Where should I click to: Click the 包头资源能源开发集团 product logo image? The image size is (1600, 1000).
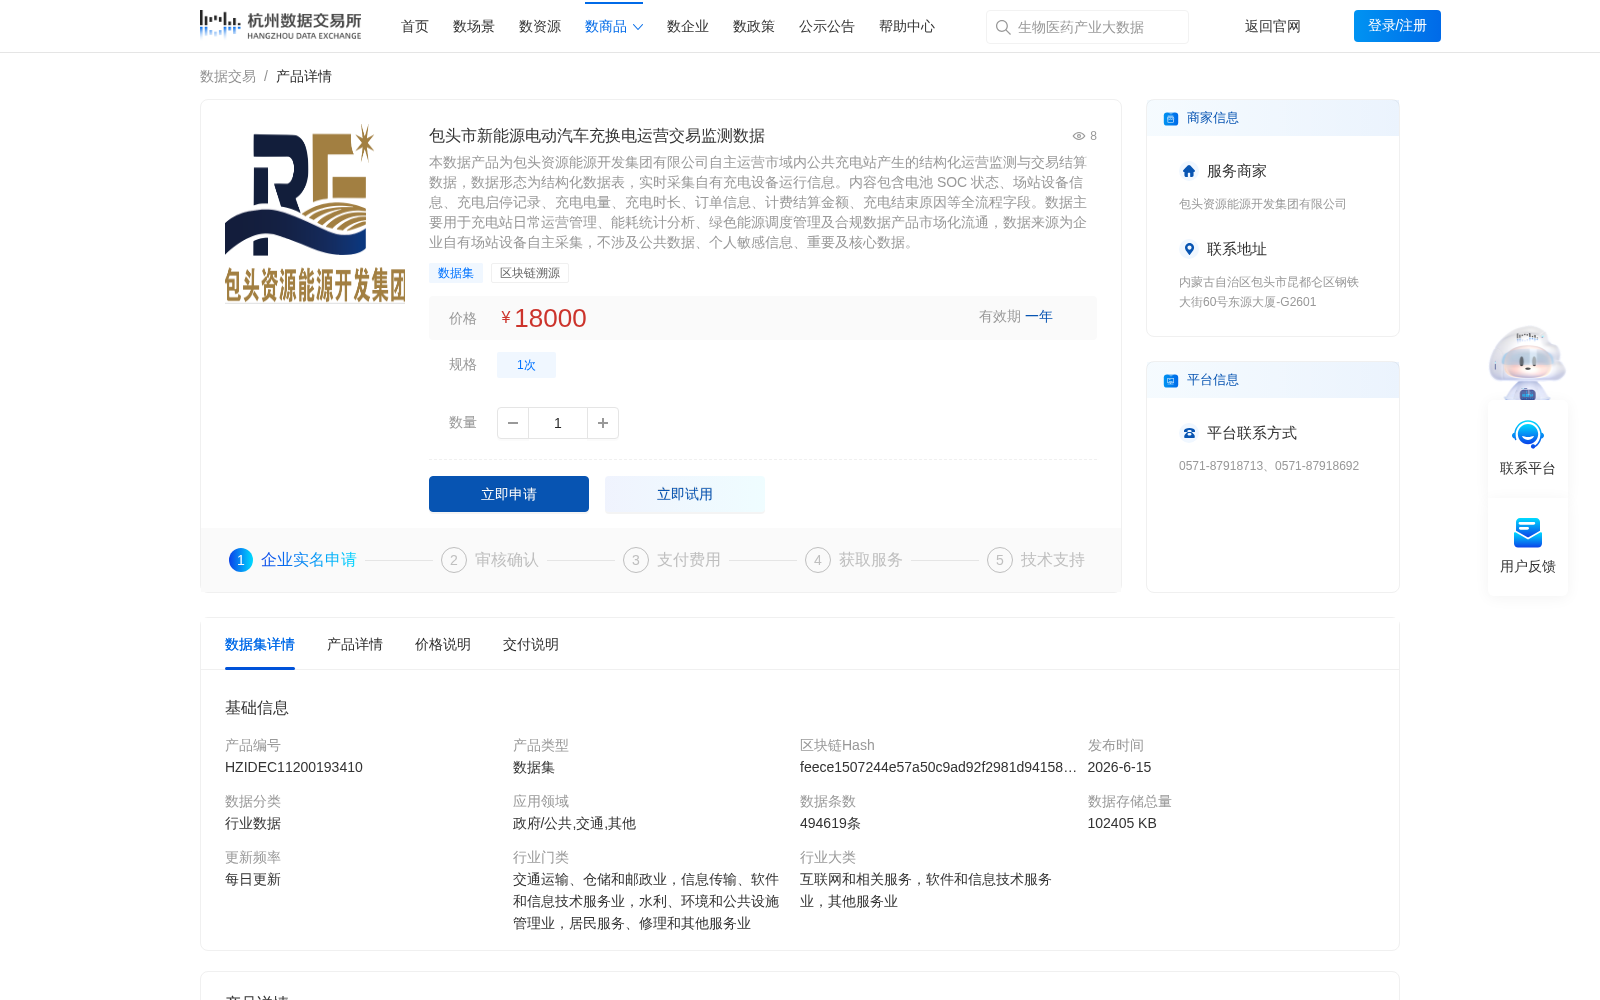(x=315, y=213)
